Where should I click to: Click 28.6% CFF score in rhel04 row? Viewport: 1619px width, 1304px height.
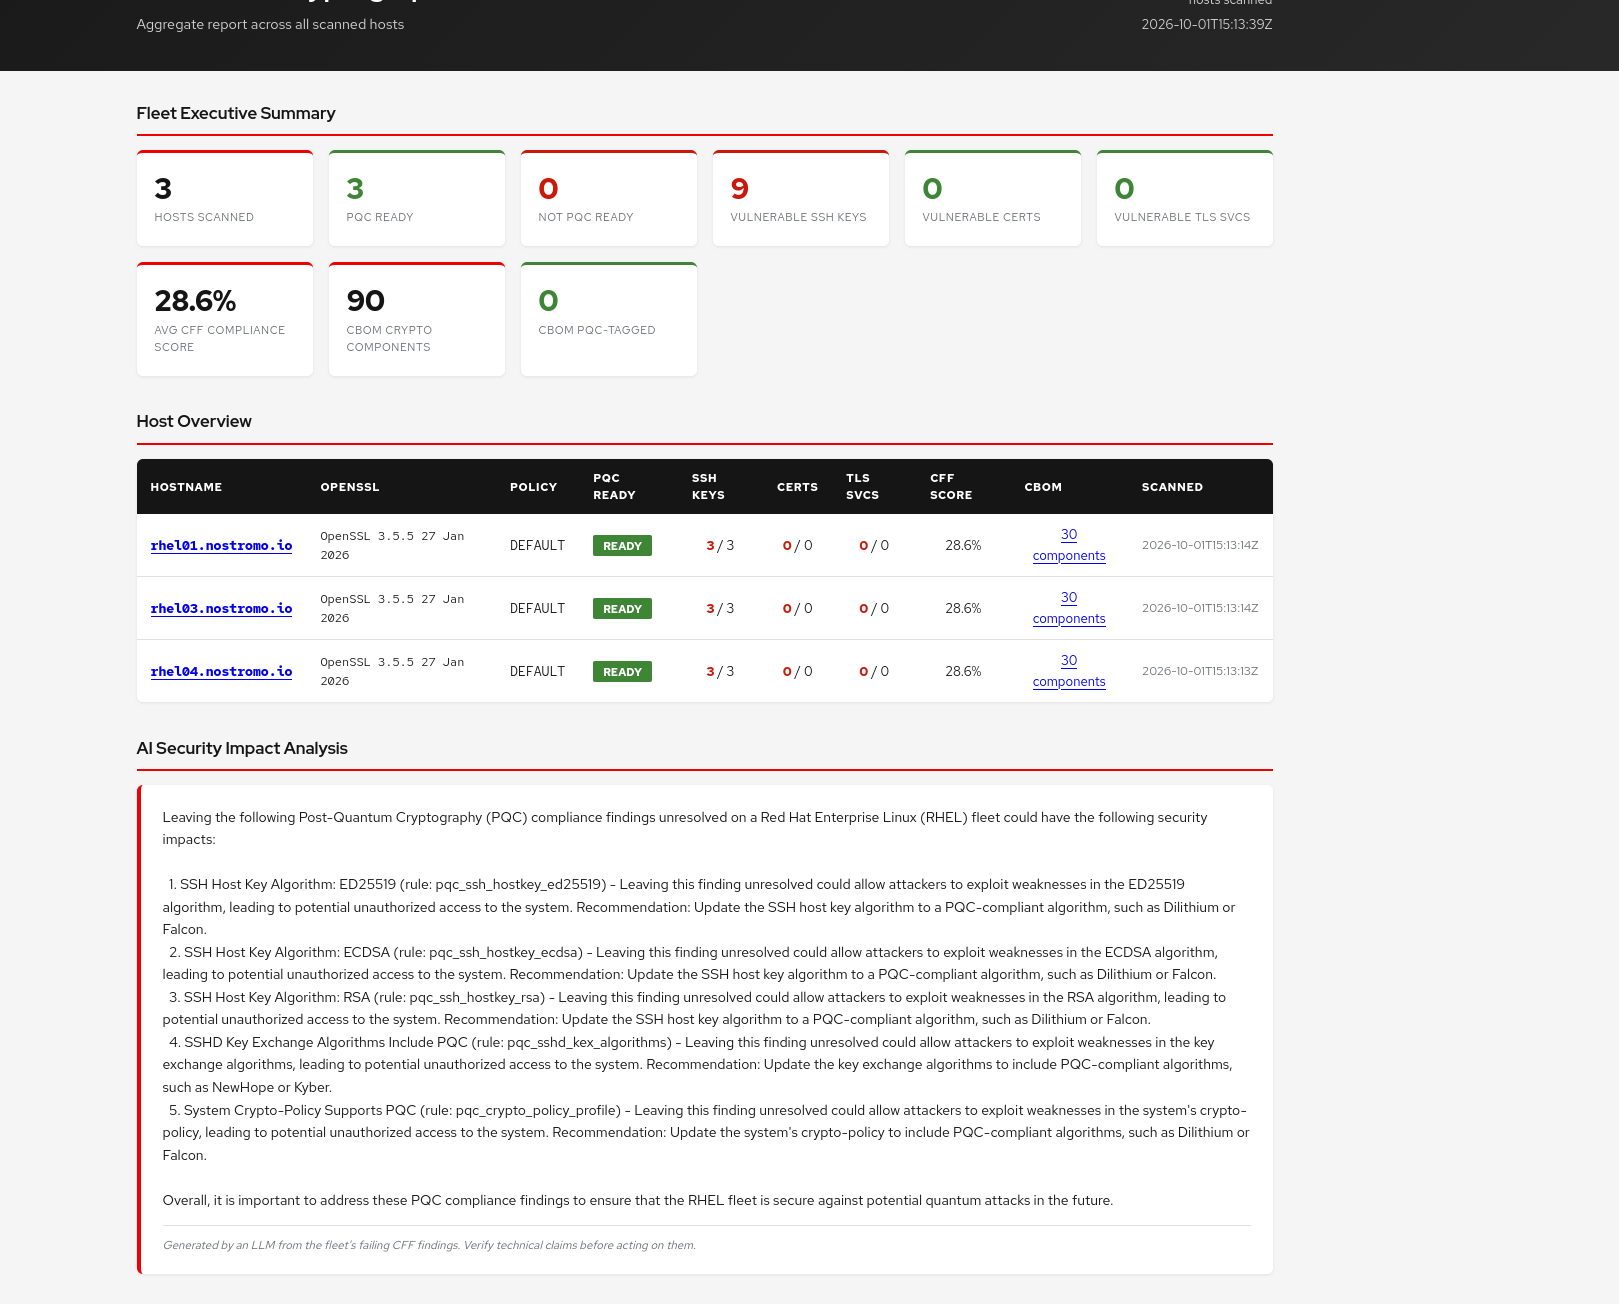[x=963, y=671]
